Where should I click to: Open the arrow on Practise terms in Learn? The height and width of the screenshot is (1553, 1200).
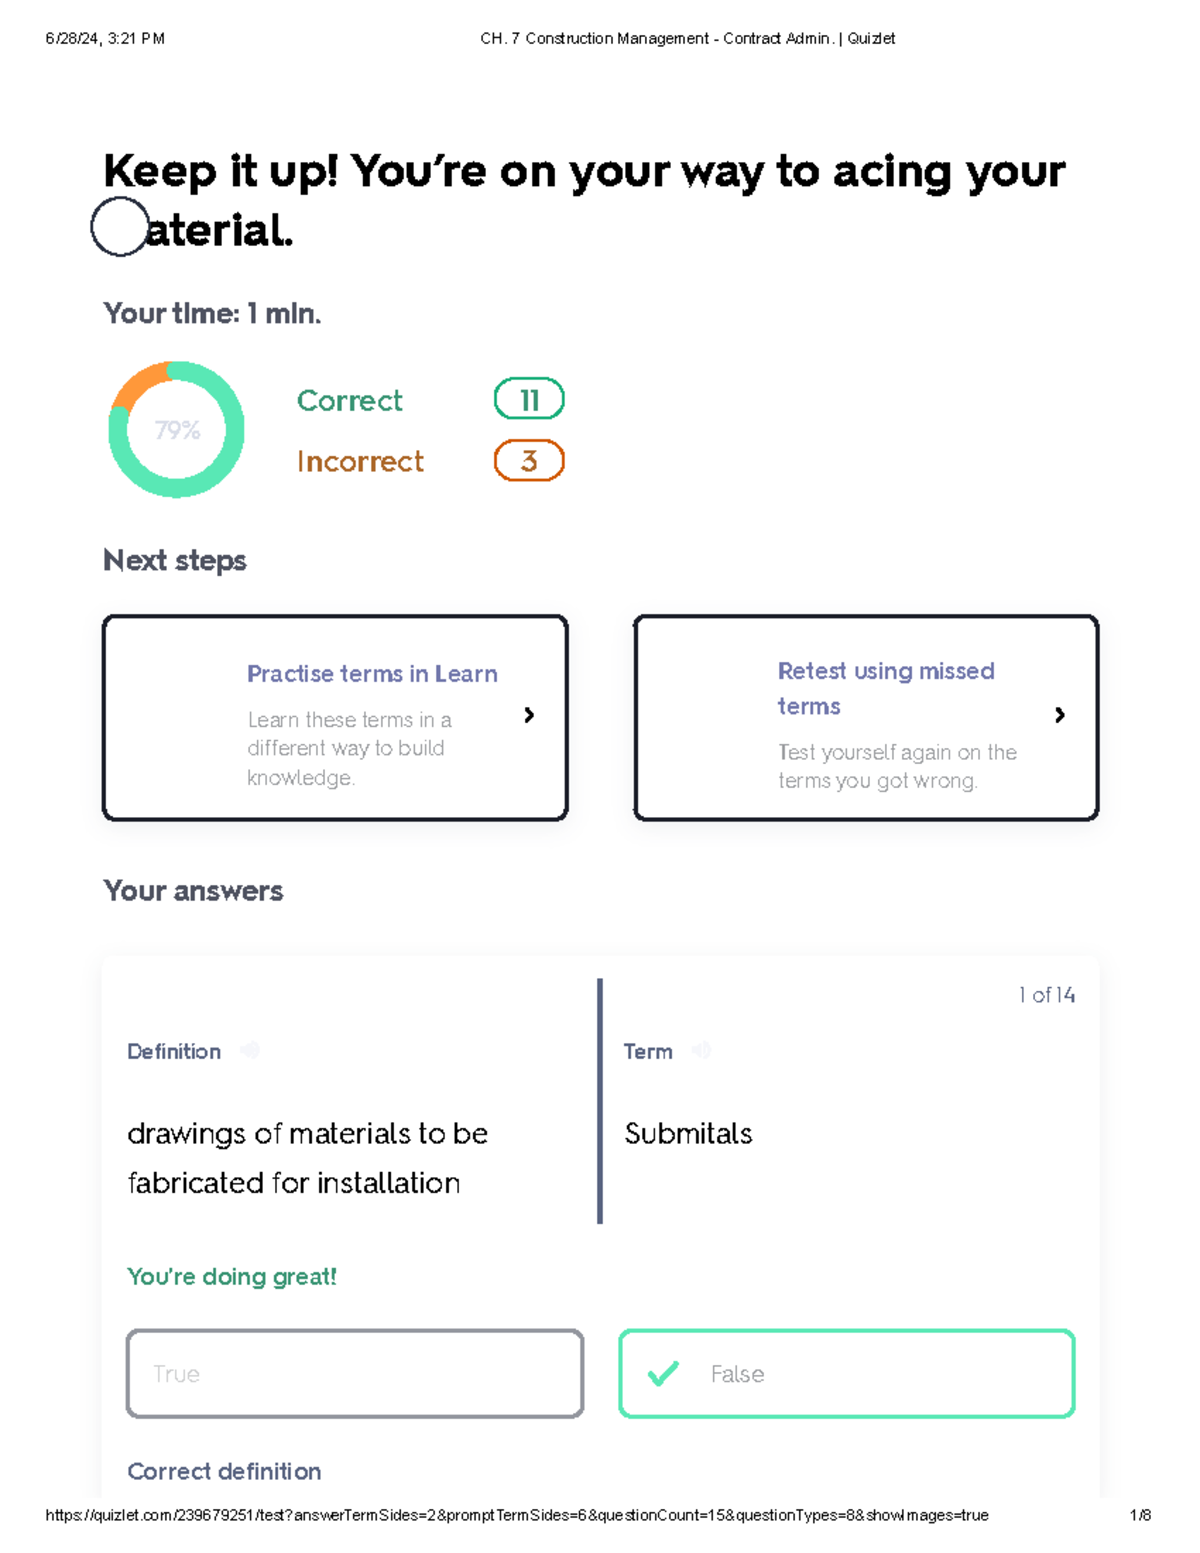tap(529, 715)
